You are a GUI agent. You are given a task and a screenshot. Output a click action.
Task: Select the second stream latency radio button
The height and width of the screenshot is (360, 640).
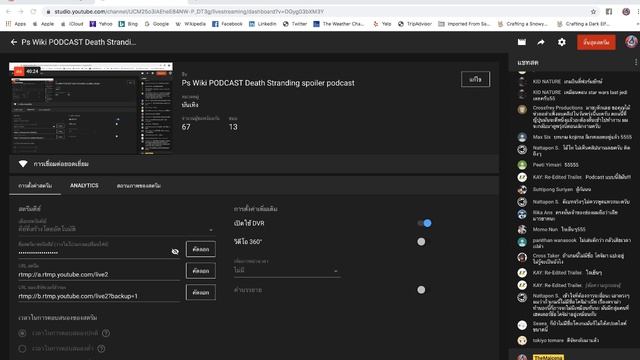22,349
